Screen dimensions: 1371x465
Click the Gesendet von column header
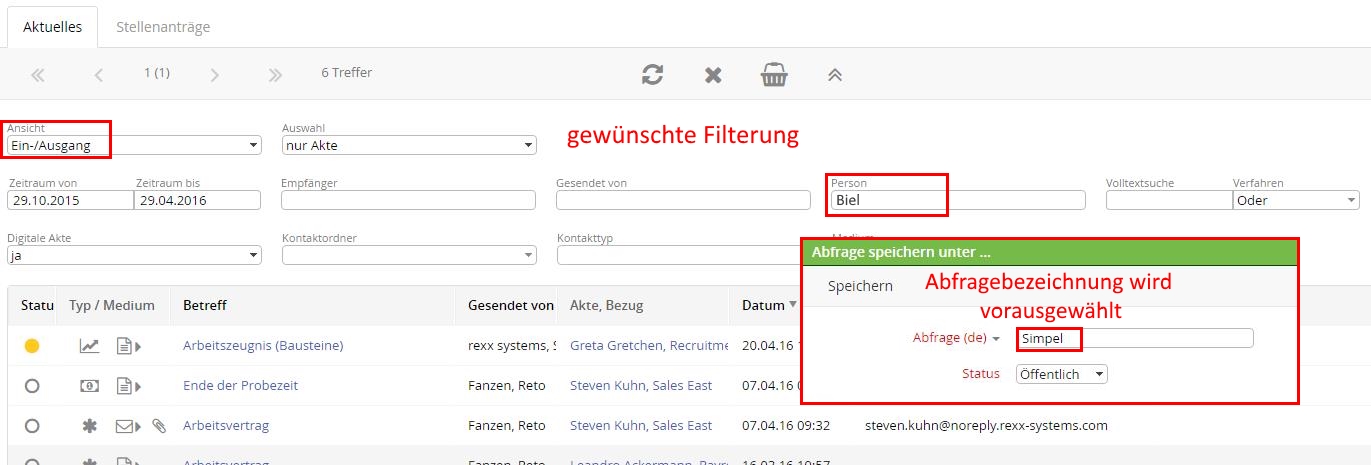[x=510, y=305]
